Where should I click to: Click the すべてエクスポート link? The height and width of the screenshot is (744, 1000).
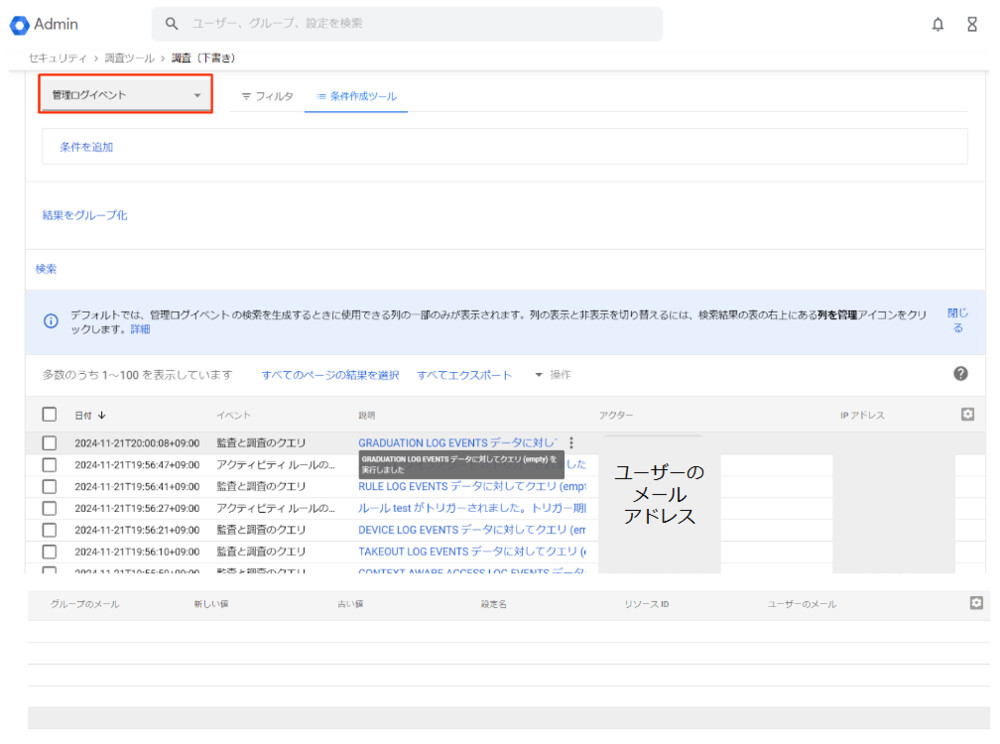click(x=464, y=375)
